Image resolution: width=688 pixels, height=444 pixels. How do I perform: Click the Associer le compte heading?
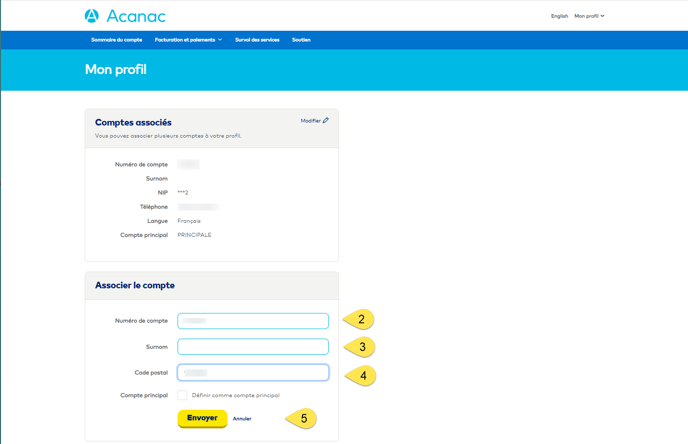click(135, 285)
